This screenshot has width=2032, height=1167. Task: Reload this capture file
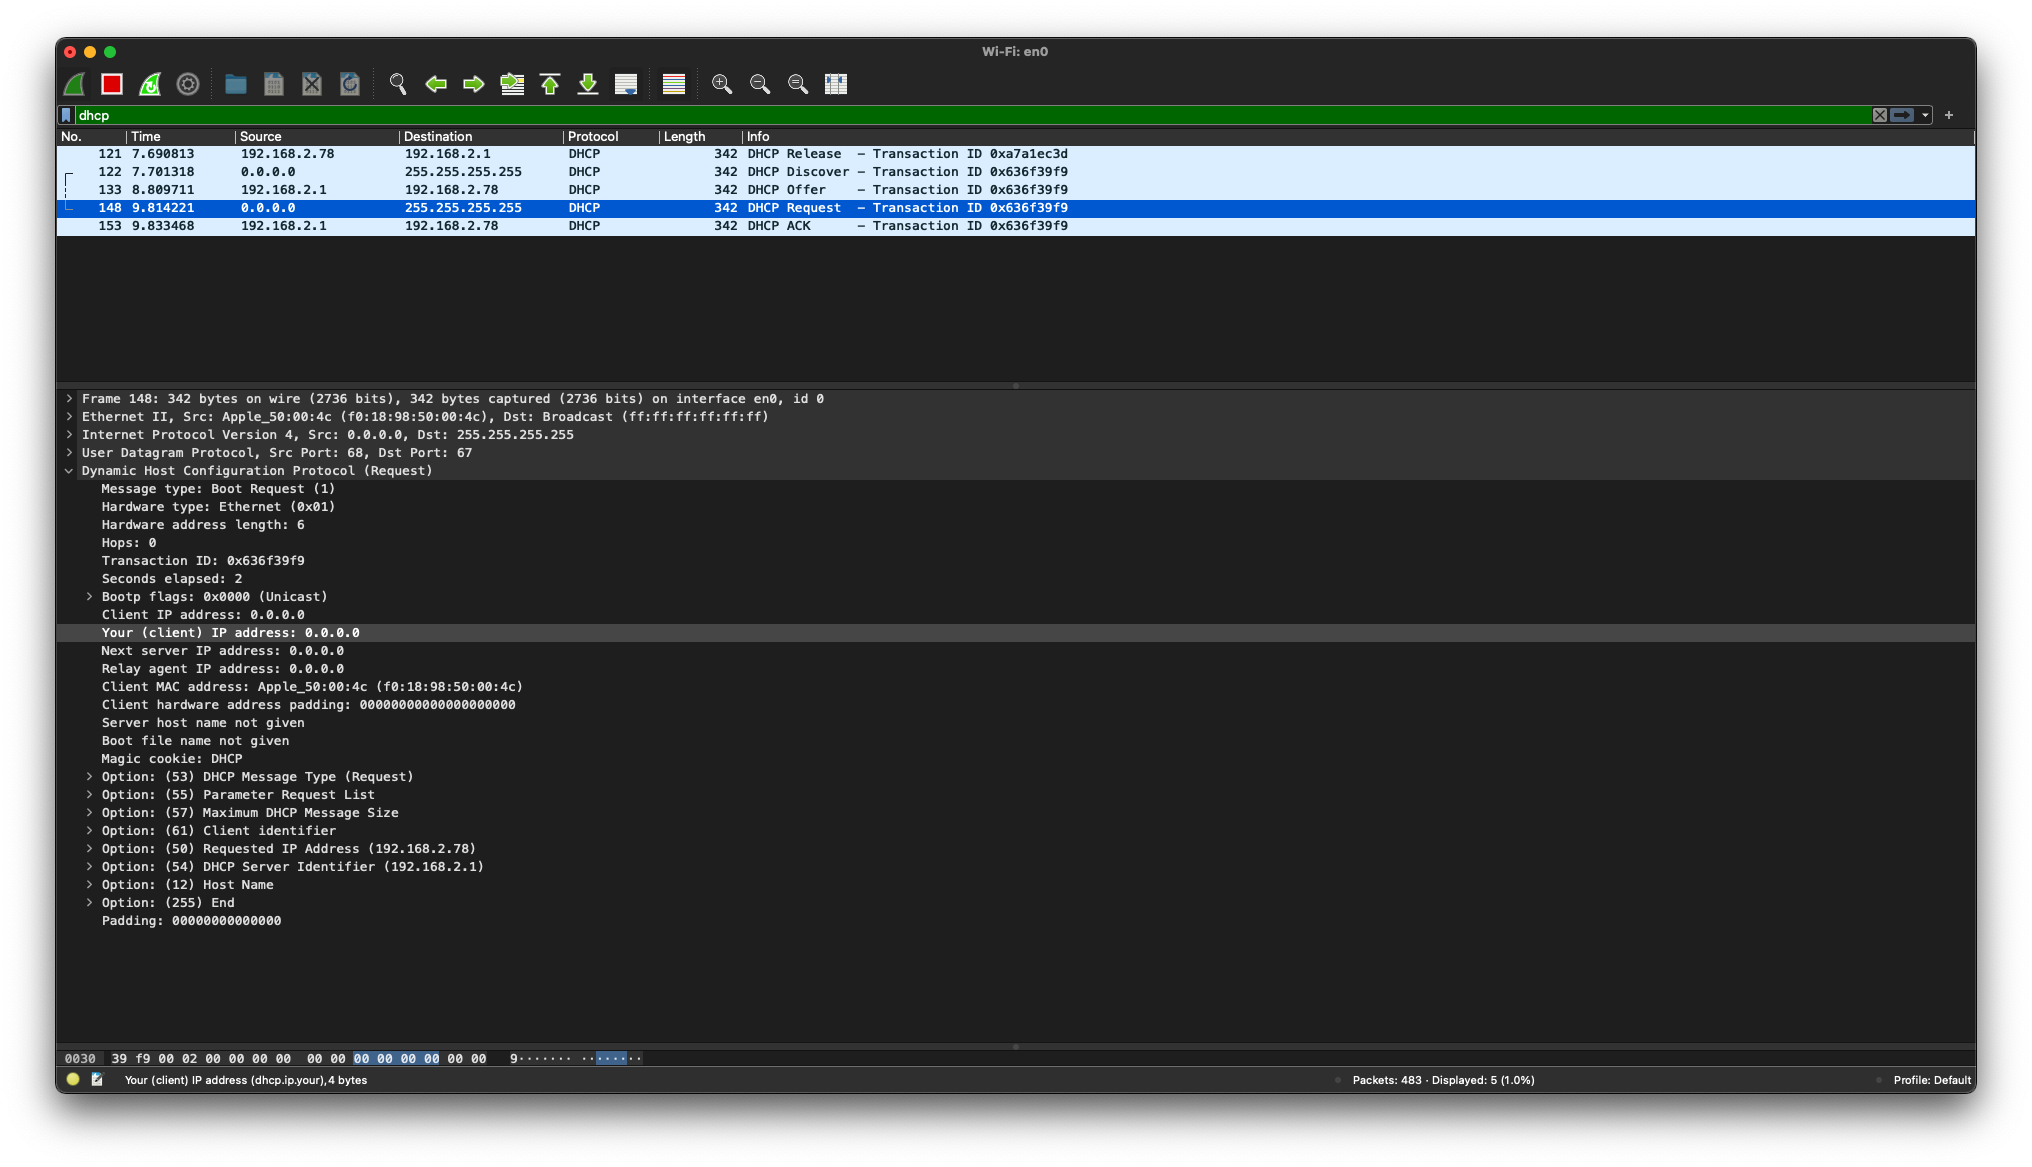pos(350,84)
